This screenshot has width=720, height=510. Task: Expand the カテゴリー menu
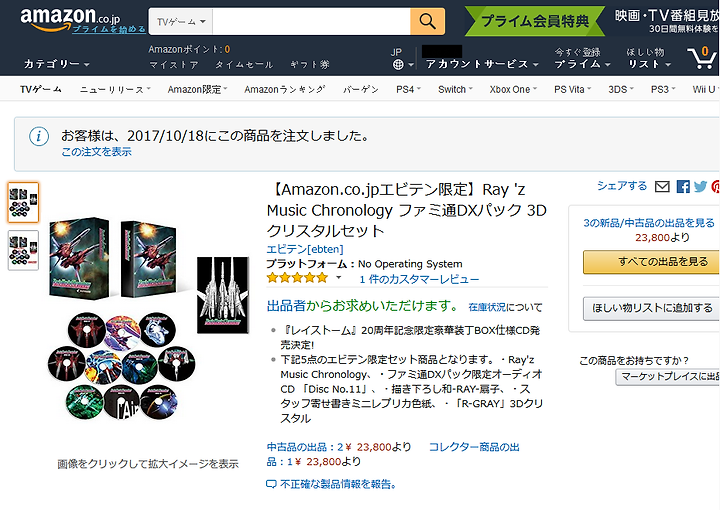pyautogui.click(x=57, y=64)
